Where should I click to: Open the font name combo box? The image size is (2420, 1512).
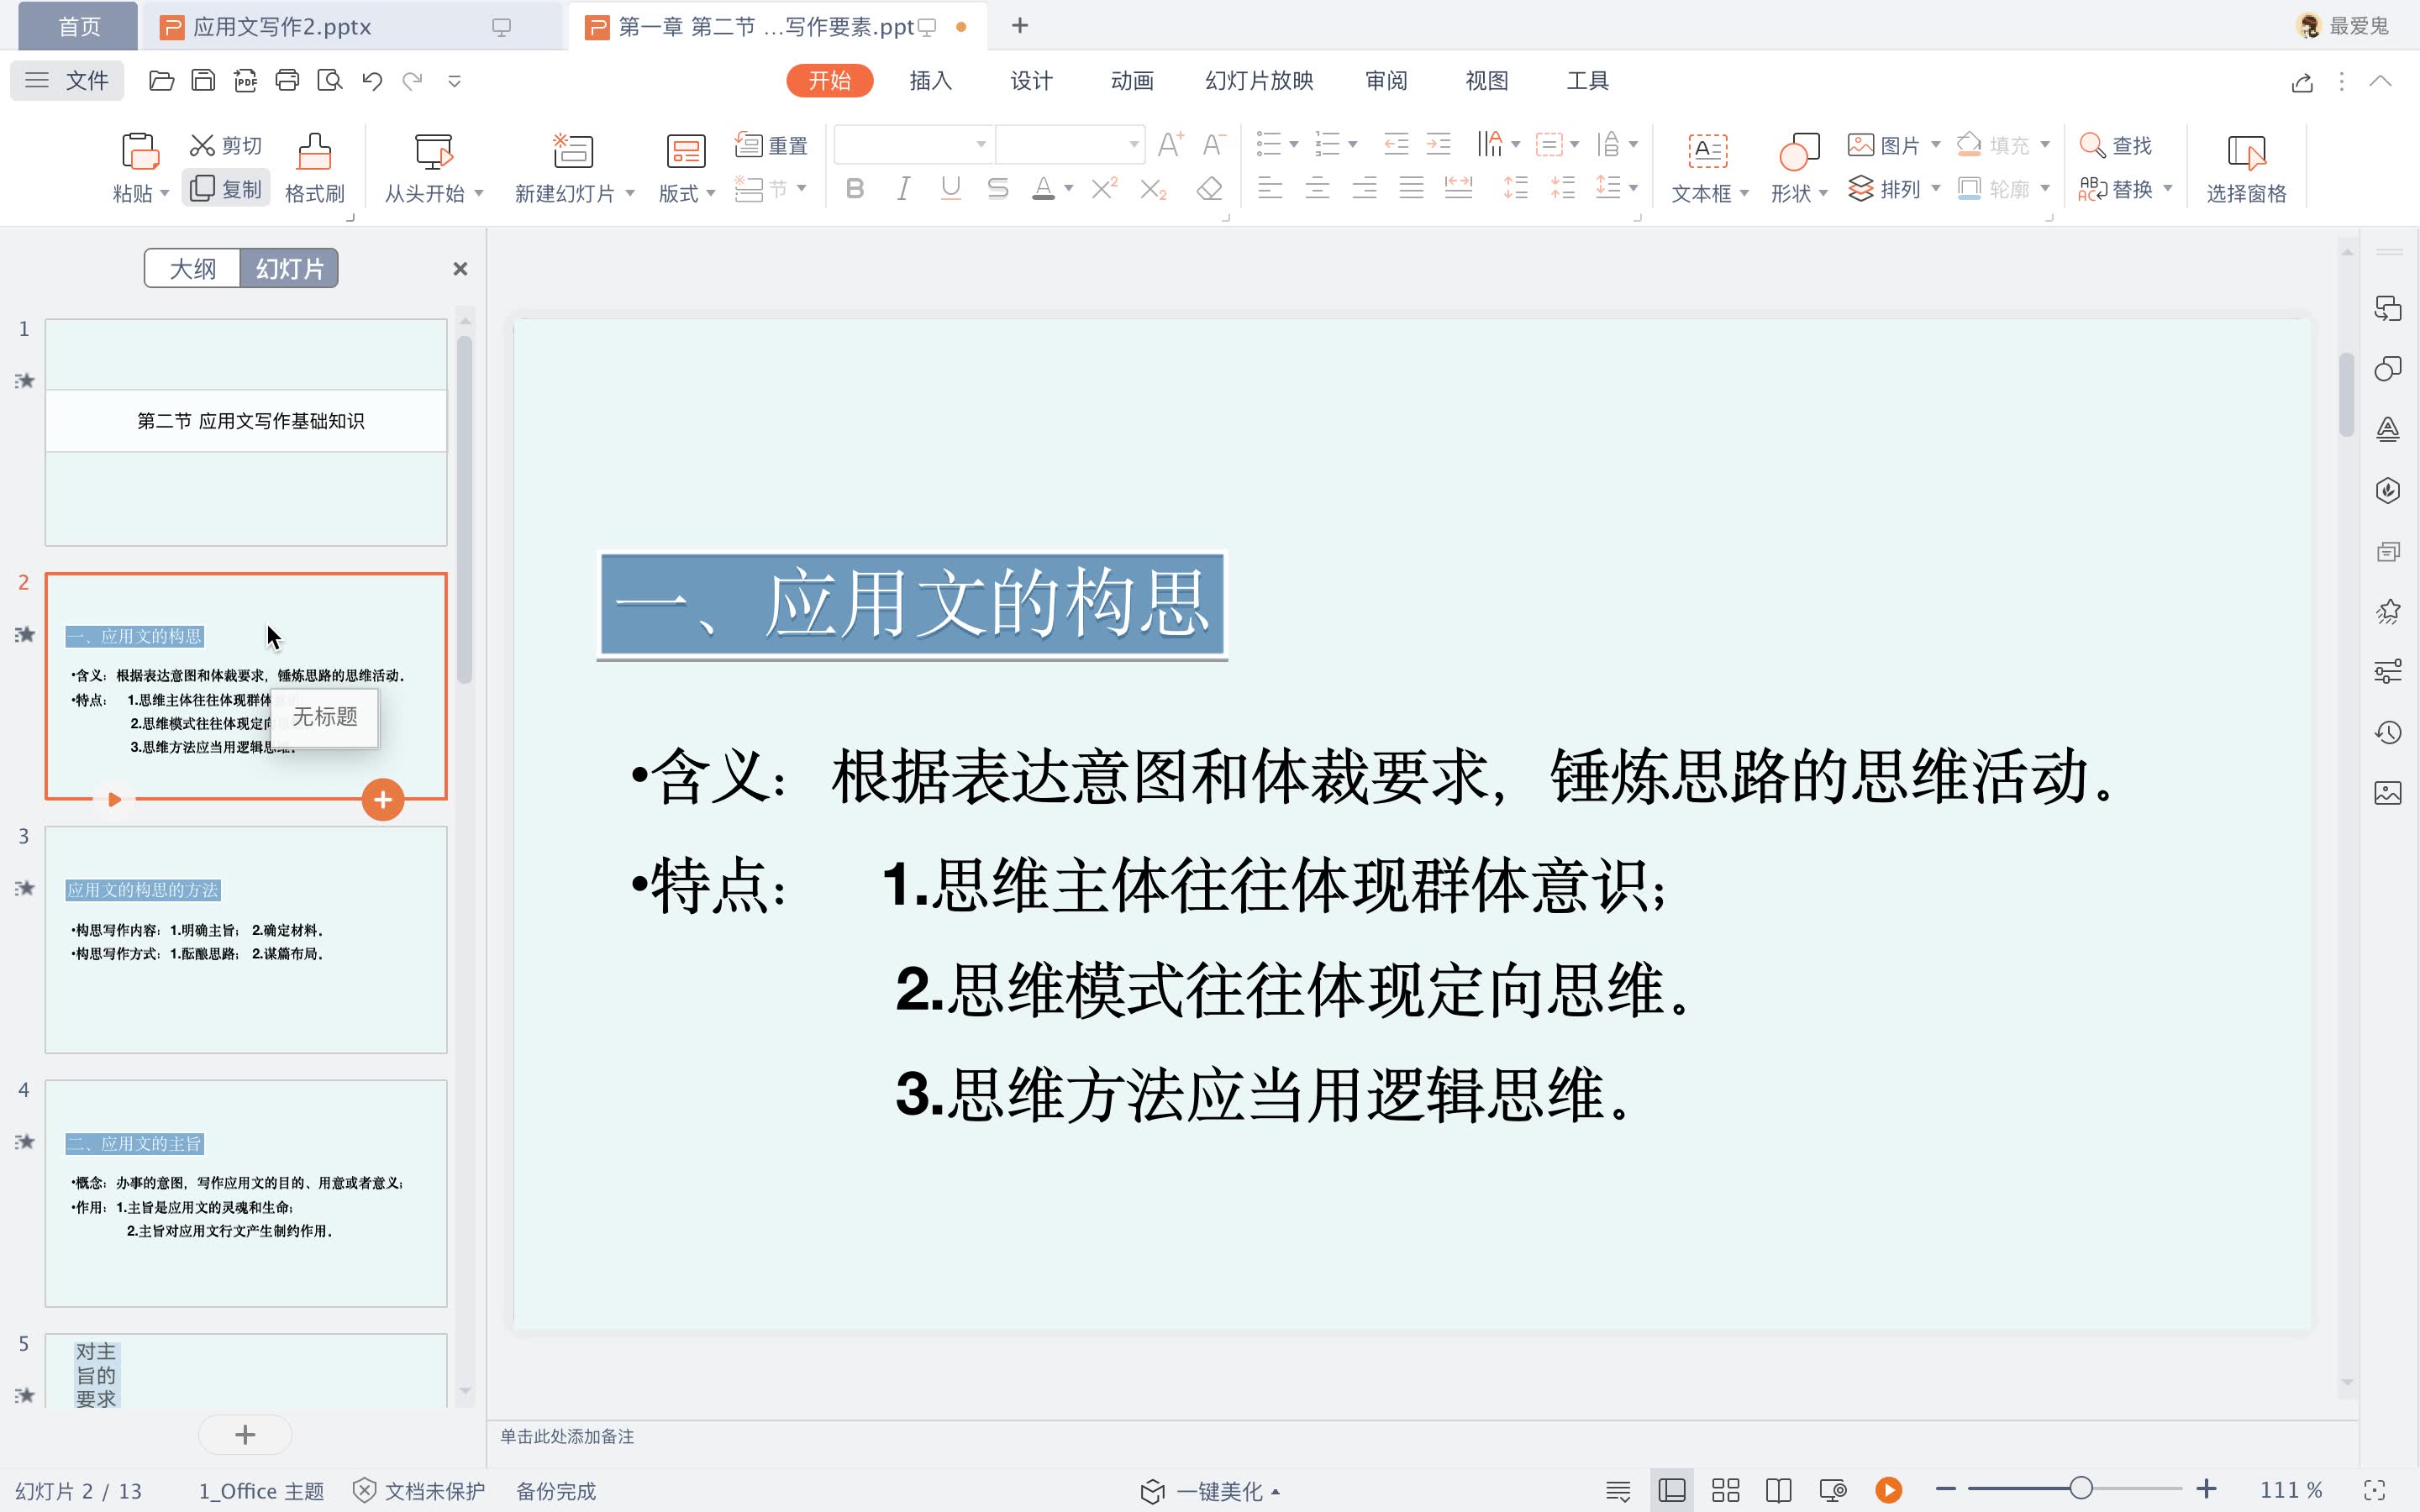pos(914,145)
